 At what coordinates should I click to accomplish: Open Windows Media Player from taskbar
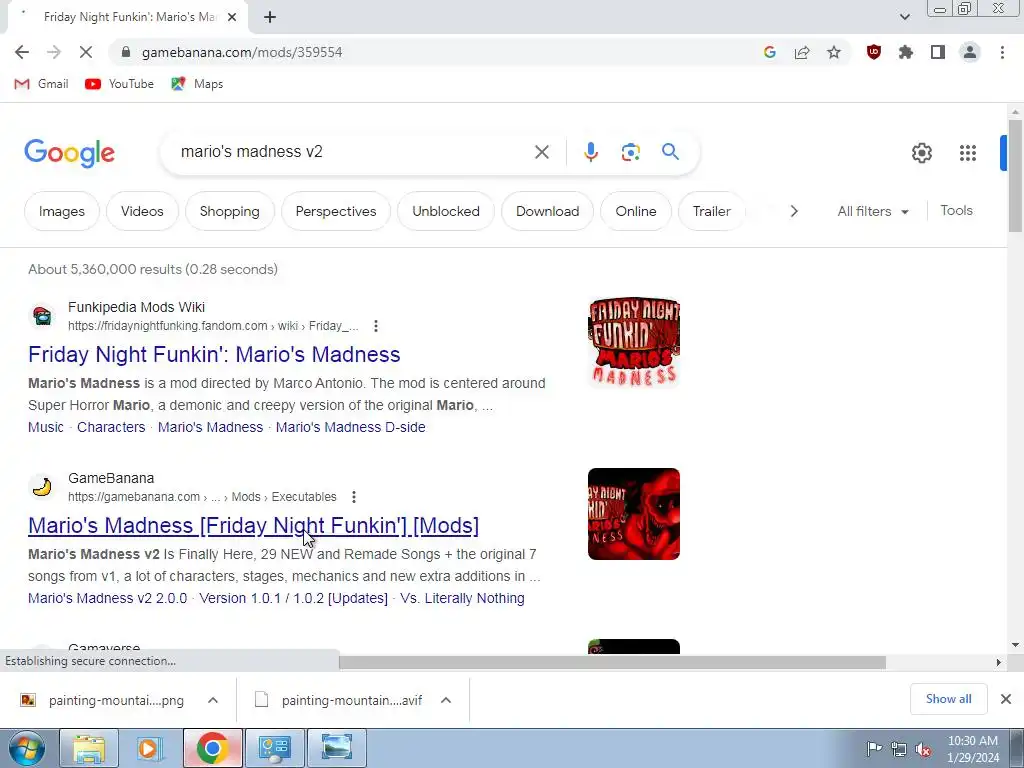(150, 748)
